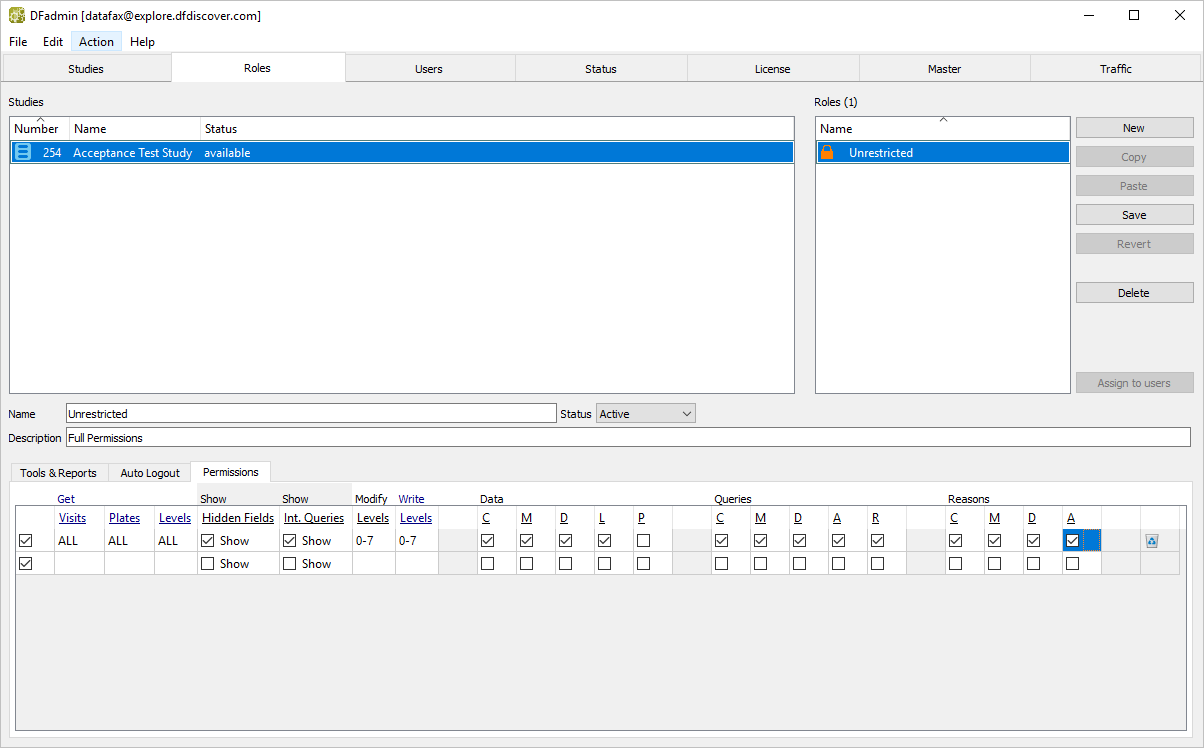Save the current role

click(1134, 215)
